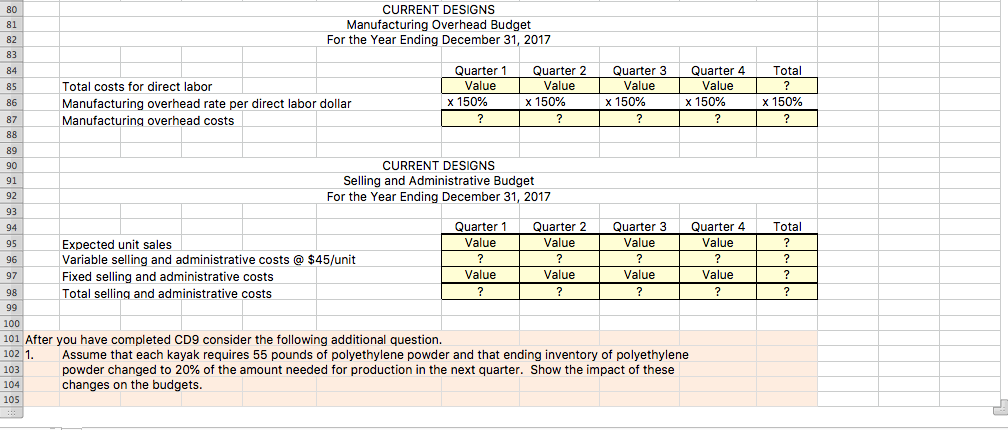Click 'Total selling and administrative costs' label
Viewport: 1008px width, 430px height.
[166, 294]
